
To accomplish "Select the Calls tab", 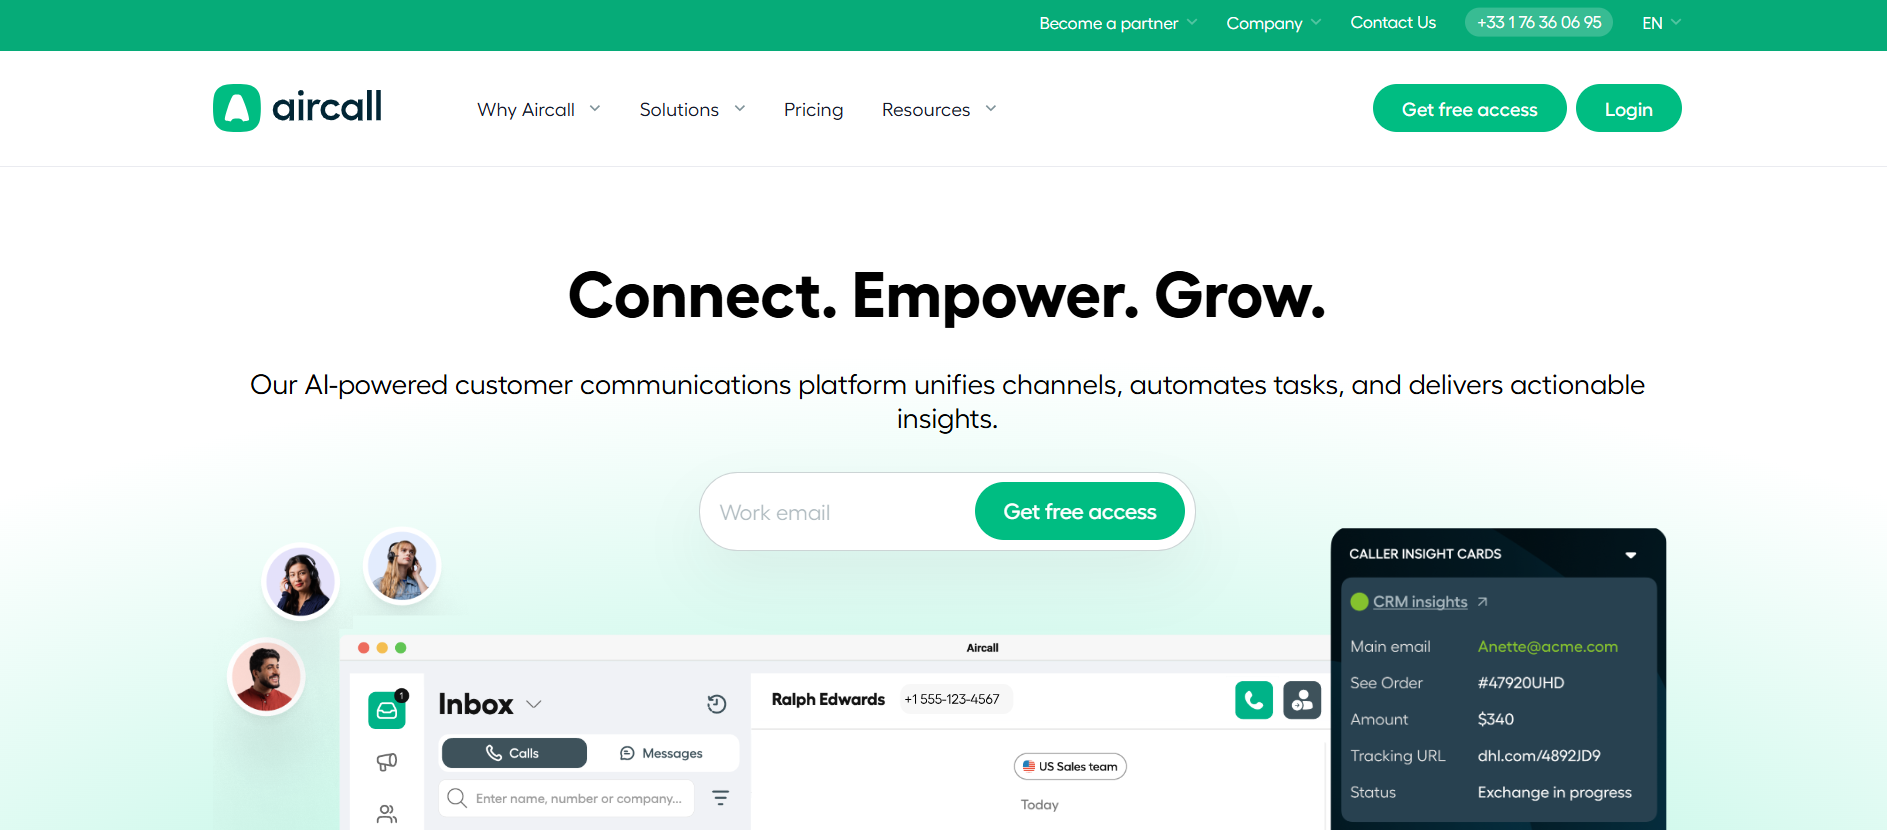I will (514, 753).
